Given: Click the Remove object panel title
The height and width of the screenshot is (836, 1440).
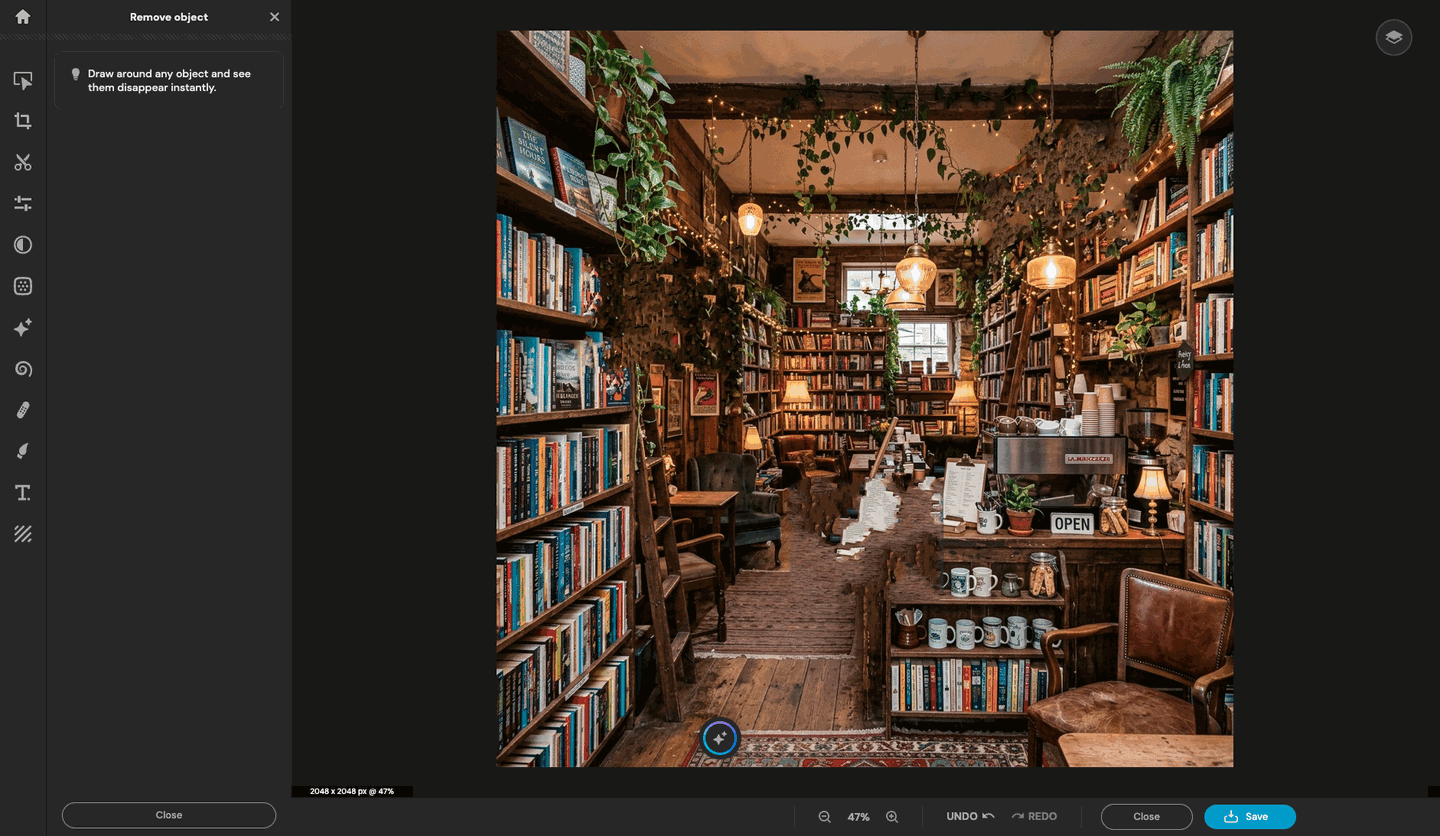Looking at the screenshot, I should [169, 17].
